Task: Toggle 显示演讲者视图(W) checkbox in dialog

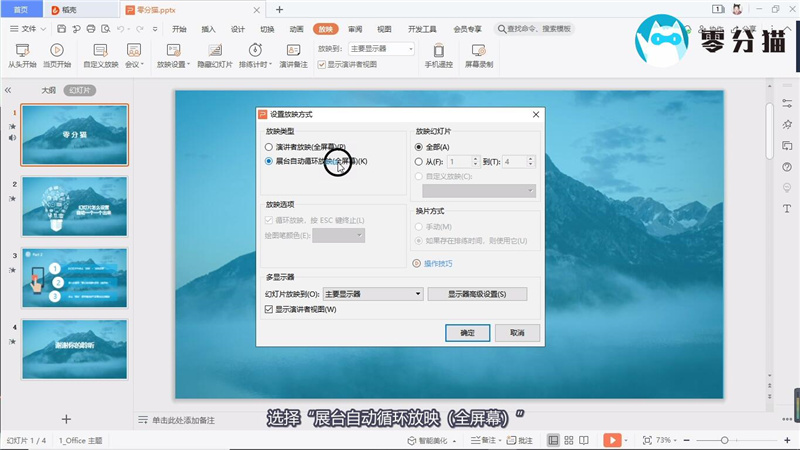Action: click(268, 310)
